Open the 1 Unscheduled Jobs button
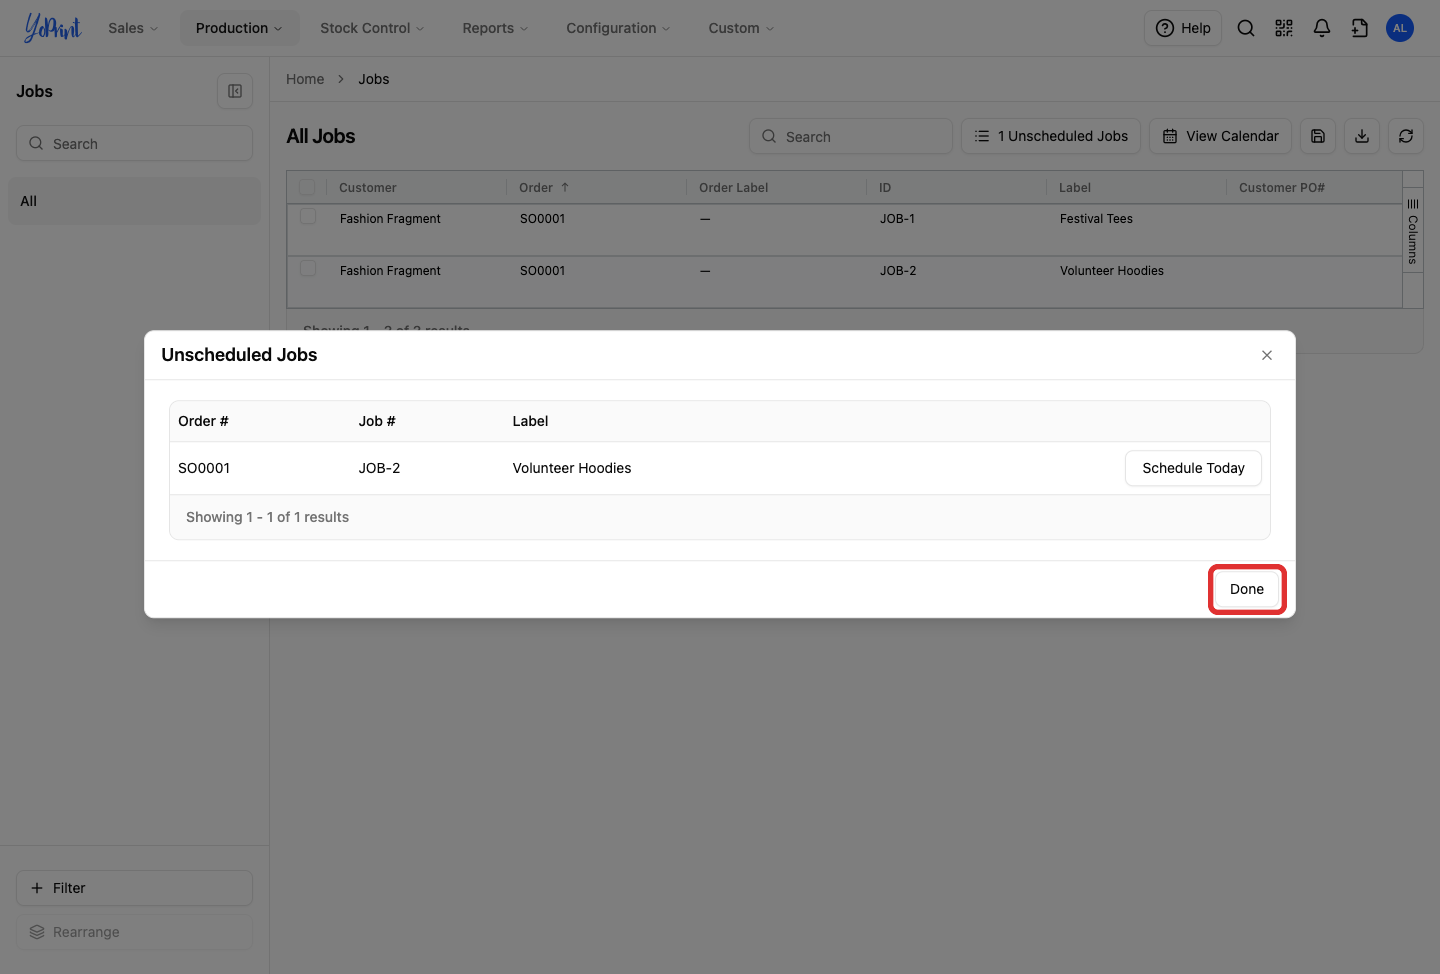The width and height of the screenshot is (1440, 974). (x=1051, y=136)
